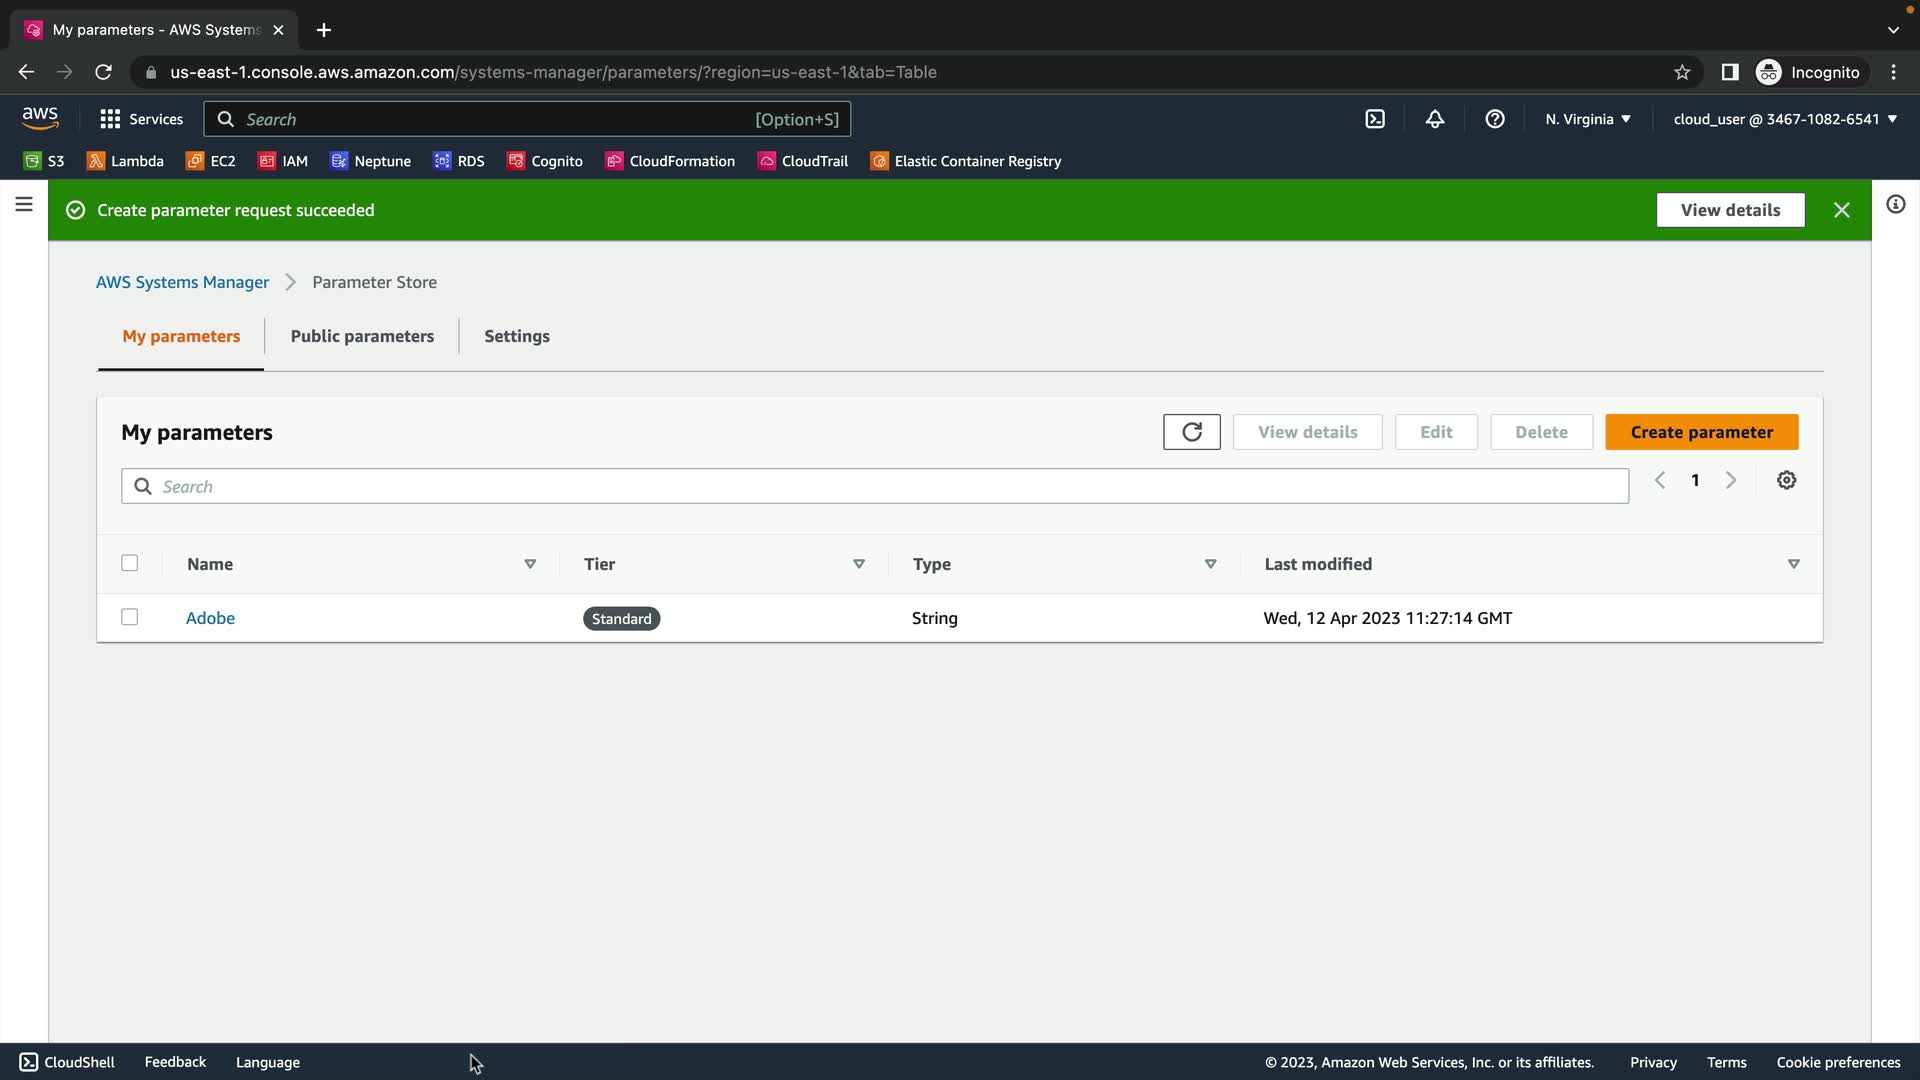Expand the N. Virginia region dropdown
Viewport: 1920px width, 1080px height.
(1587, 119)
